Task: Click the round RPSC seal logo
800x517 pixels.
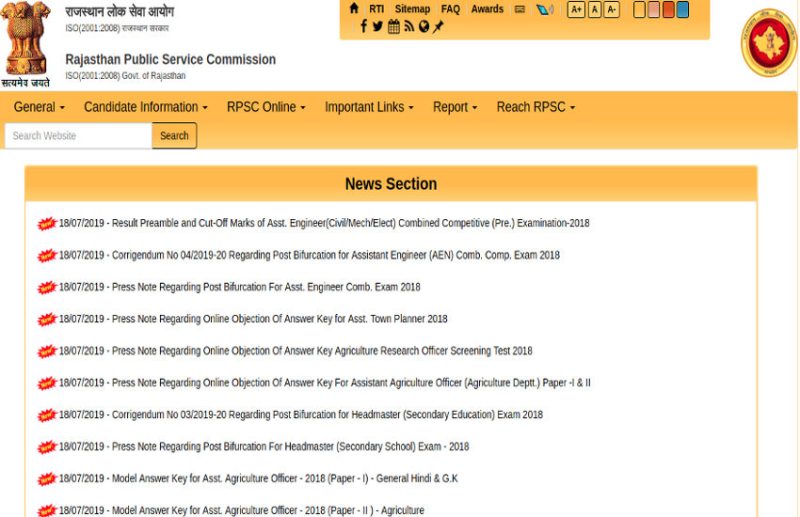Action: 769,43
